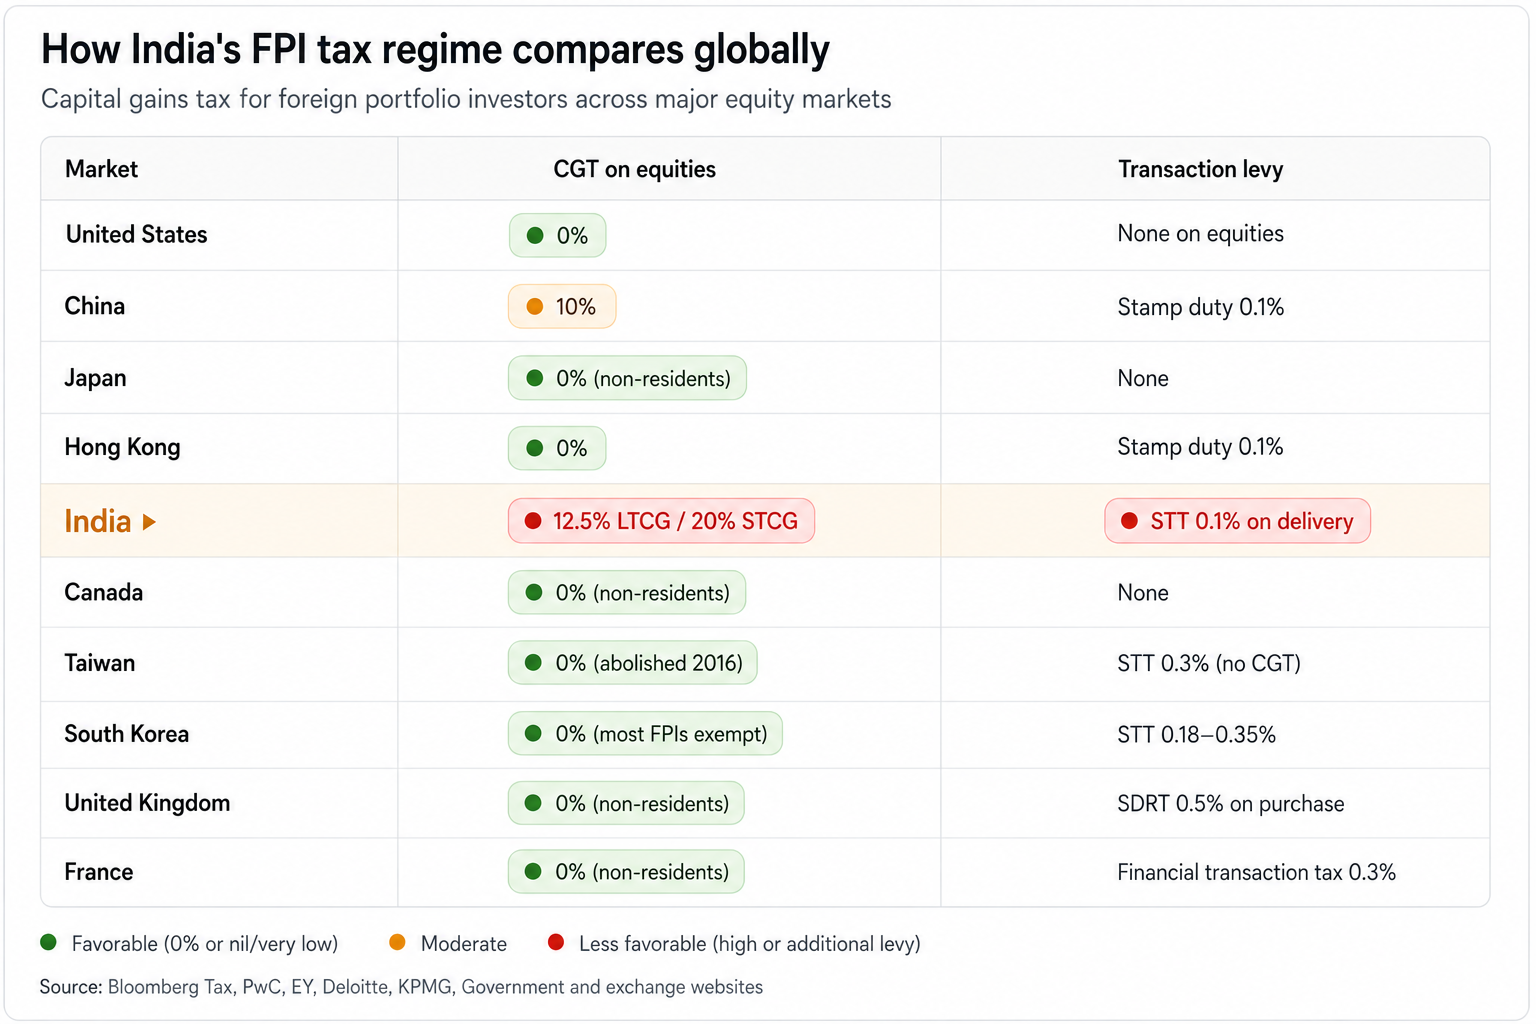This screenshot has height=1024, width=1536.
Task: Click the Source attribution line
Action: click(401, 987)
